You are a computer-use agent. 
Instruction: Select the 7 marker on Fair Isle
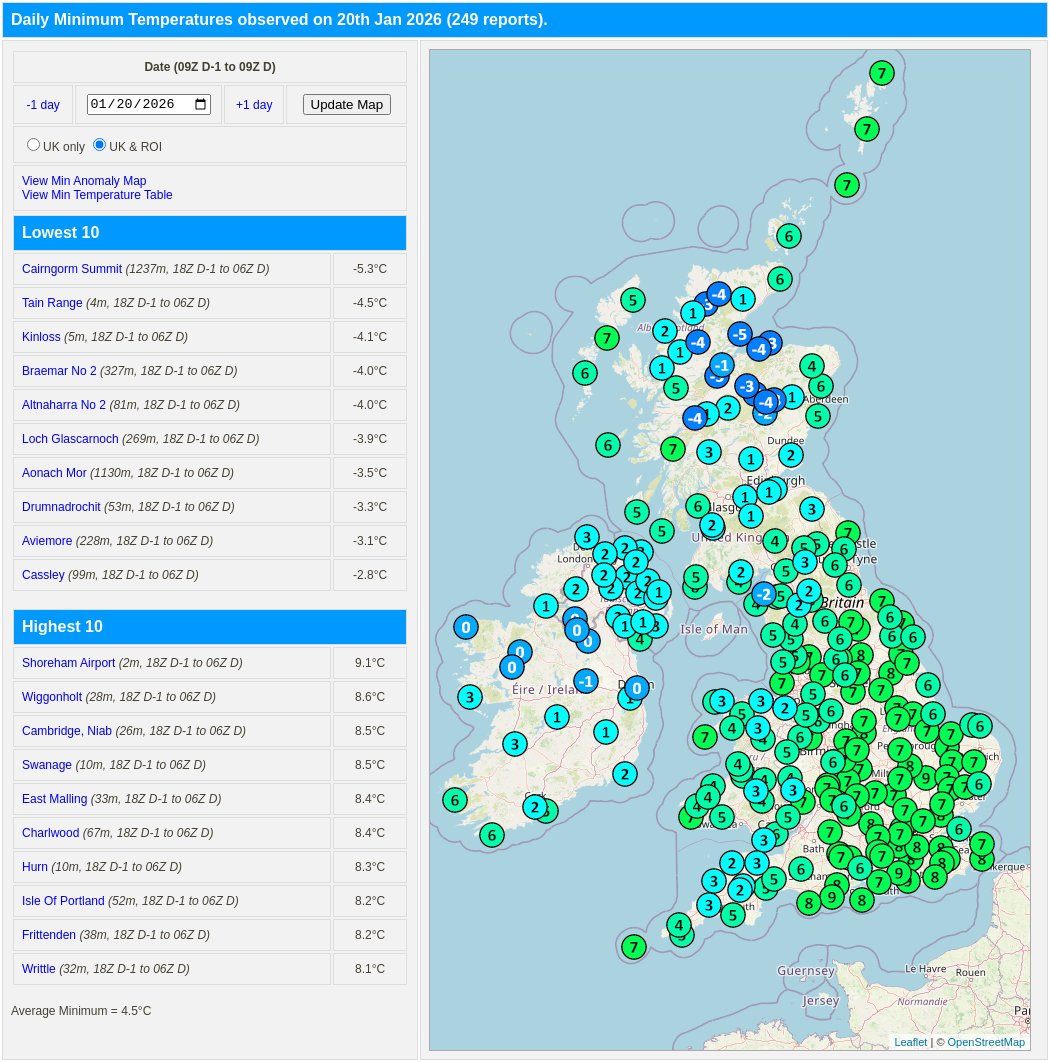coord(847,185)
